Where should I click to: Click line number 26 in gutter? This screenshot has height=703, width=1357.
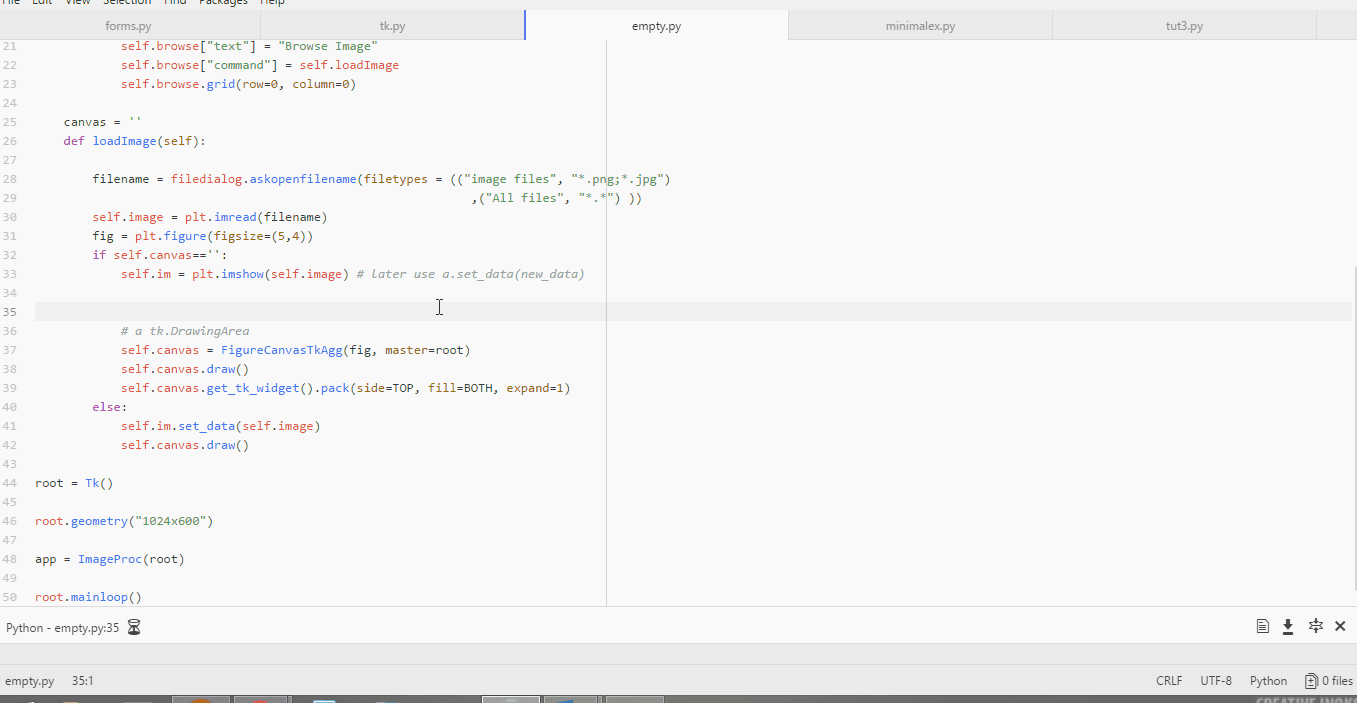pyautogui.click(x=10, y=141)
